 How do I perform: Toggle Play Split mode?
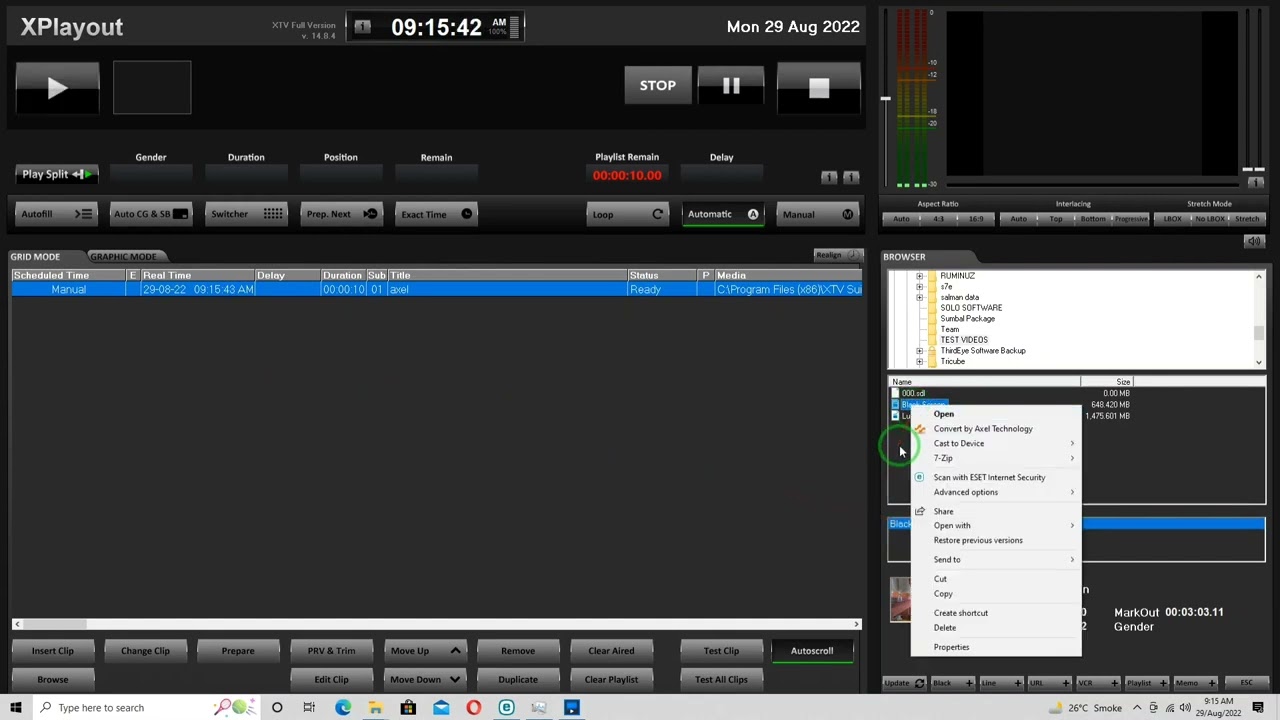pyautogui.click(x=56, y=174)
